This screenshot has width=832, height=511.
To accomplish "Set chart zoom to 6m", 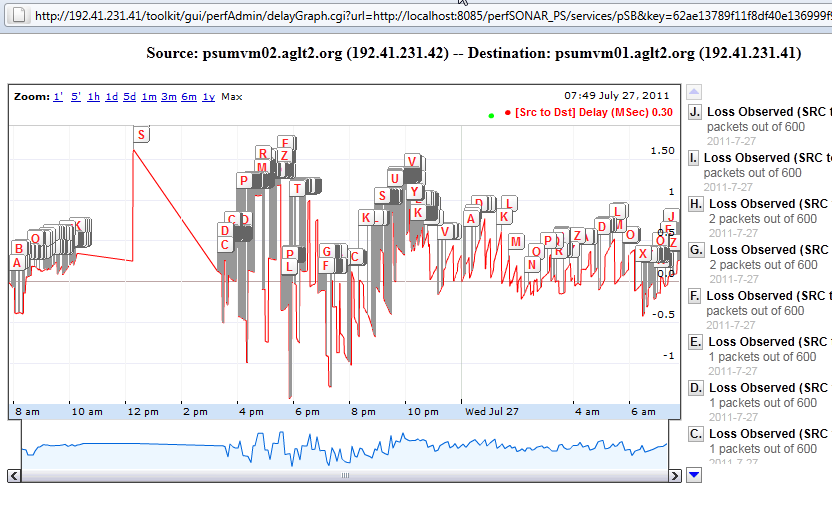I will (189, 97).
